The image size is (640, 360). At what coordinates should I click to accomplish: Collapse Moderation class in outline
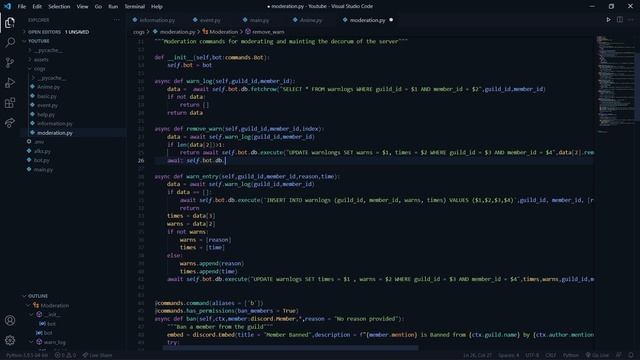(29, 305)
